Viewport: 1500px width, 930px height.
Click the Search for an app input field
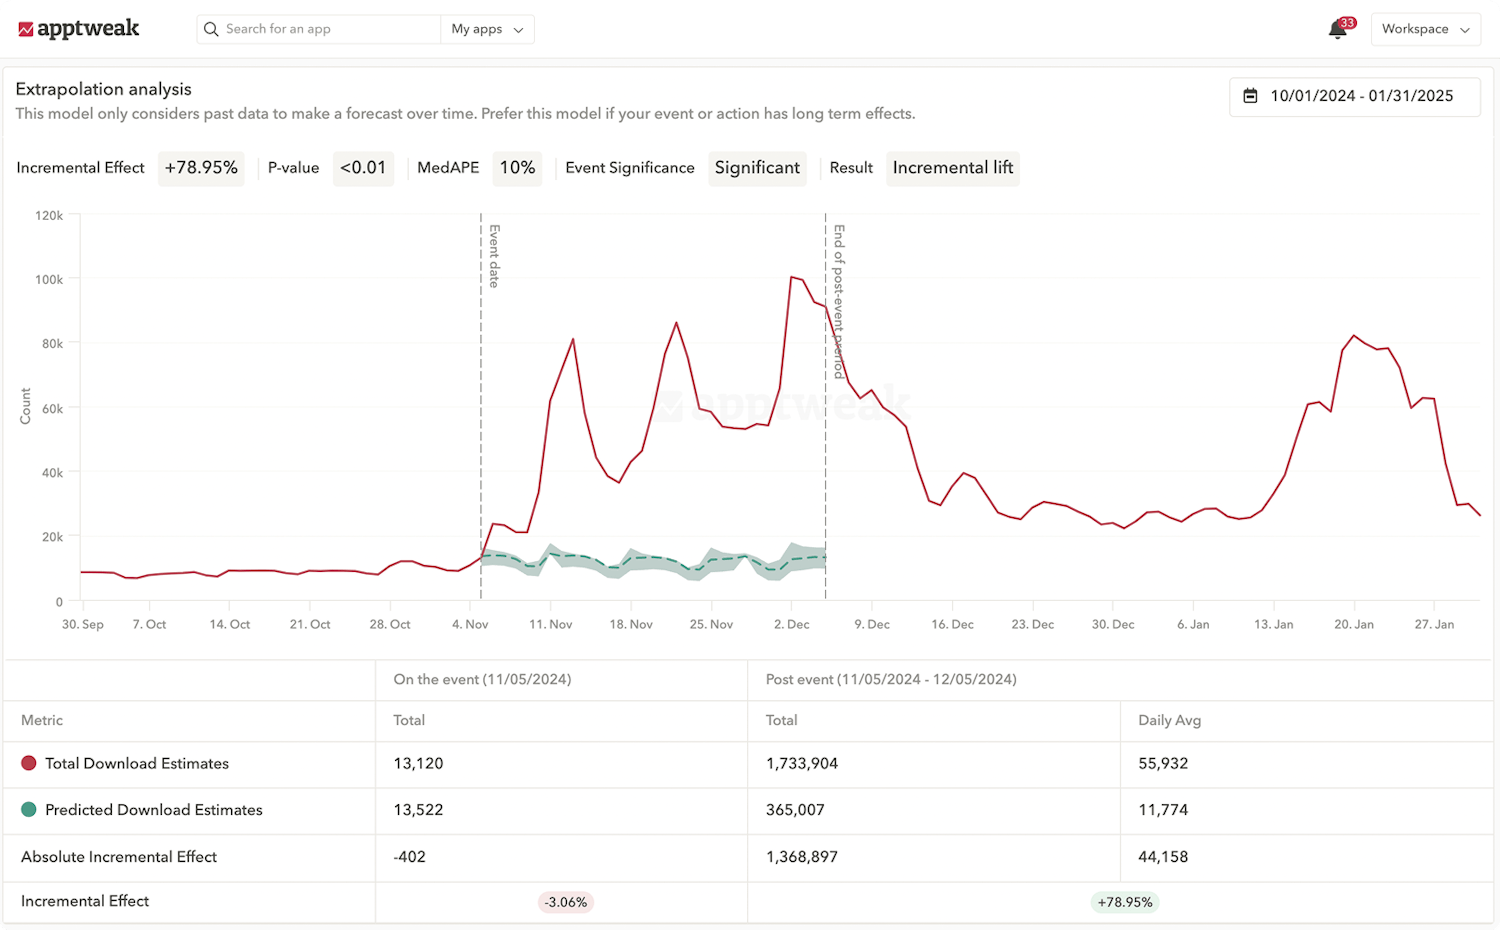(x=320, y=29)
